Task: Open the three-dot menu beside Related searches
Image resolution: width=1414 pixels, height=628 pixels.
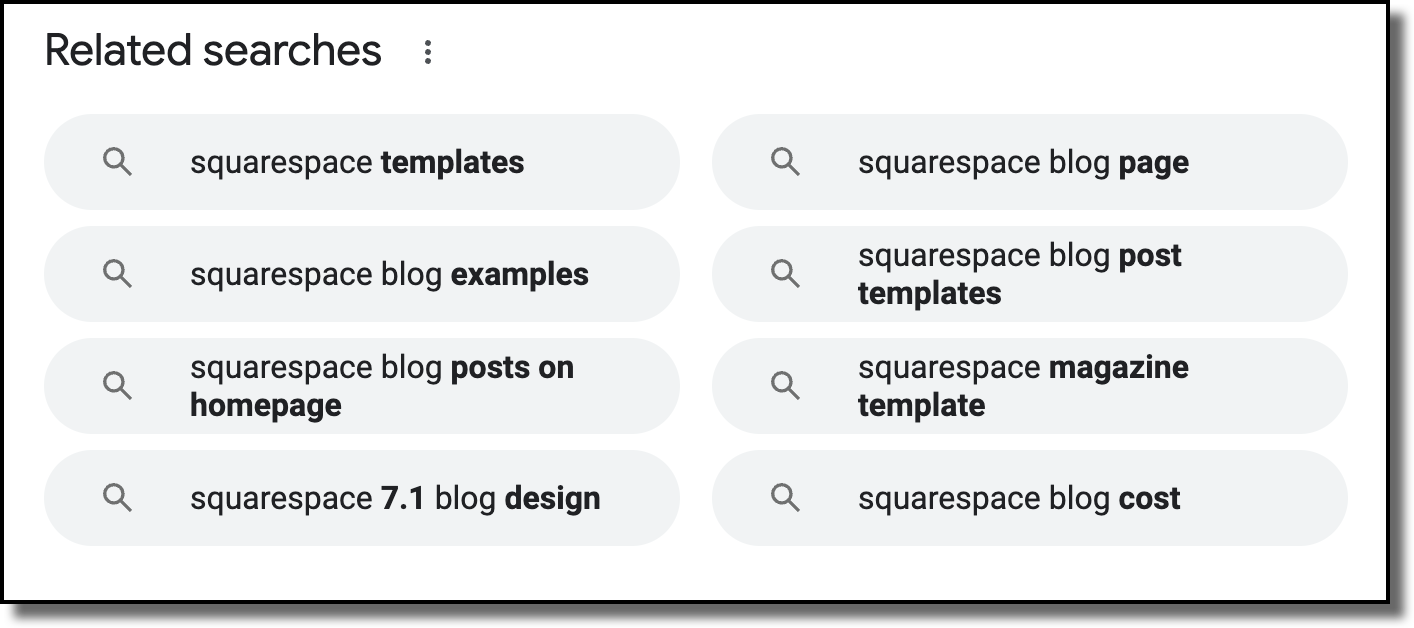Action: coord(428,52)
